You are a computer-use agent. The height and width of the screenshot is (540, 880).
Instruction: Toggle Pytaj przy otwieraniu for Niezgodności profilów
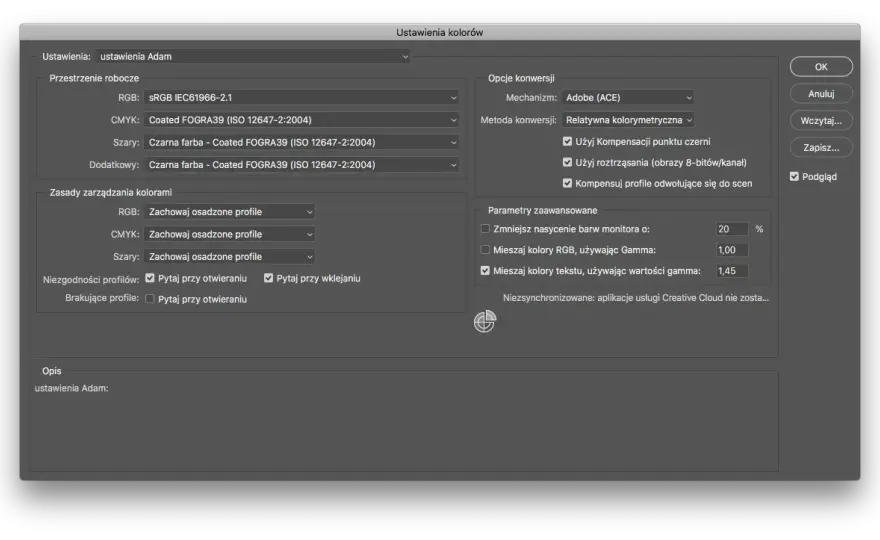pos(150,278)
